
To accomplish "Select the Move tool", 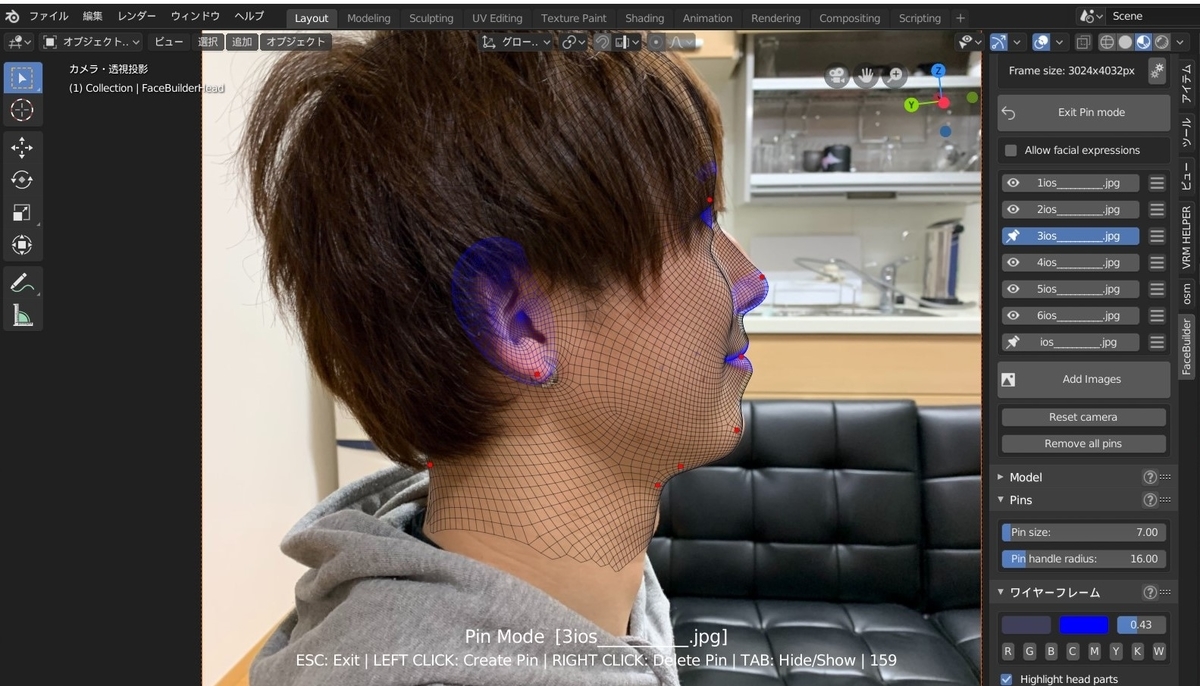I will tap(22, 147).
